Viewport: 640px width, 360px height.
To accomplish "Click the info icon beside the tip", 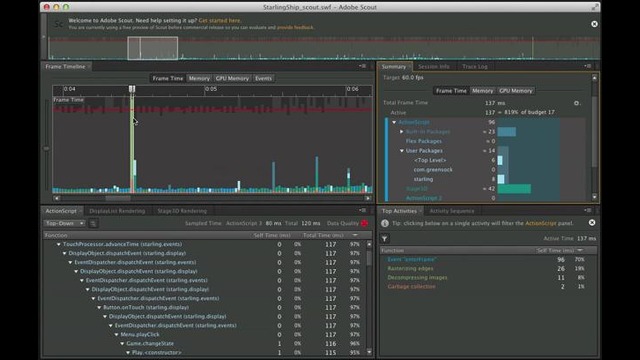I will click(384, 223).
